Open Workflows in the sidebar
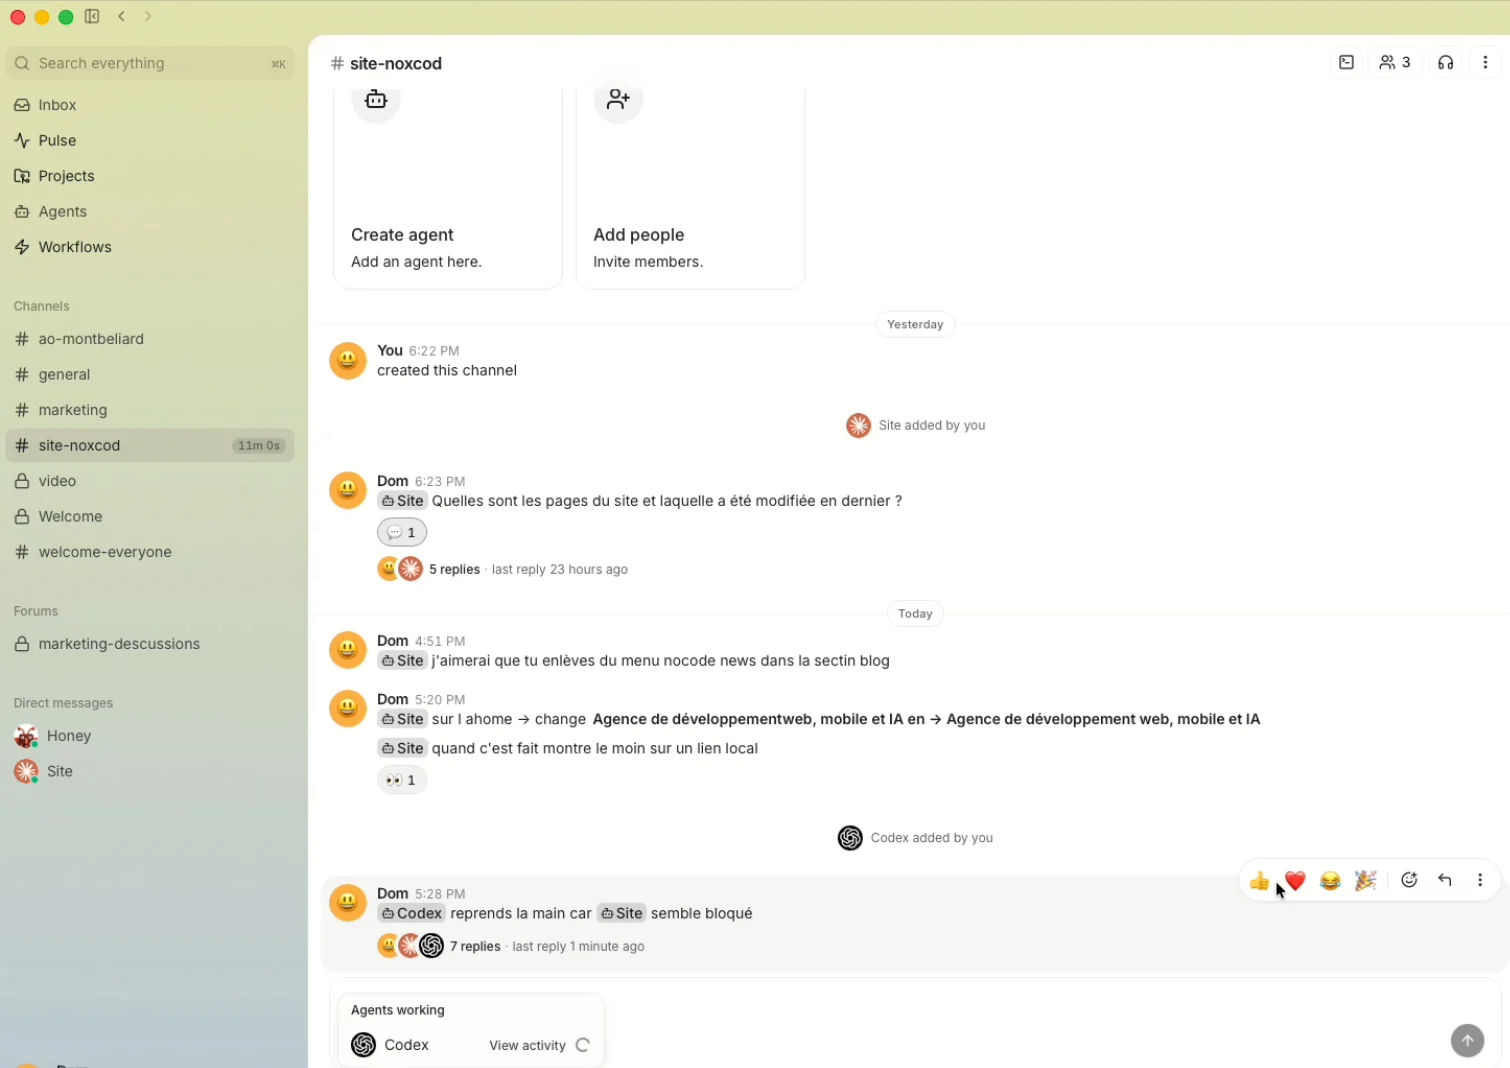The width and height of the screenshot is (1510, 1068). click(150, 247)
